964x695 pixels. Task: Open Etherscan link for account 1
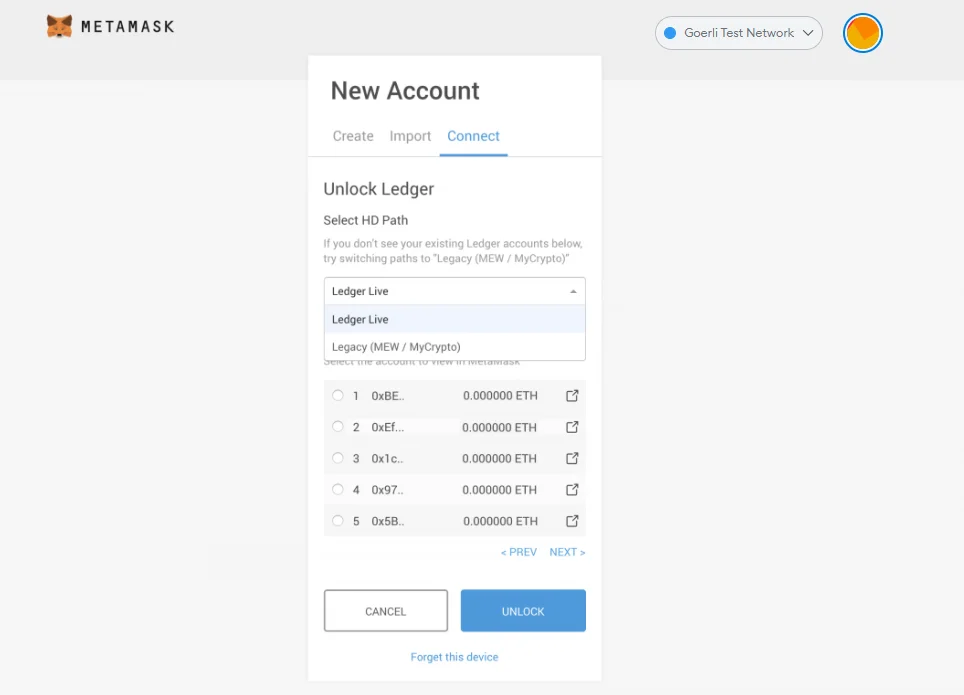pos(572,395)
